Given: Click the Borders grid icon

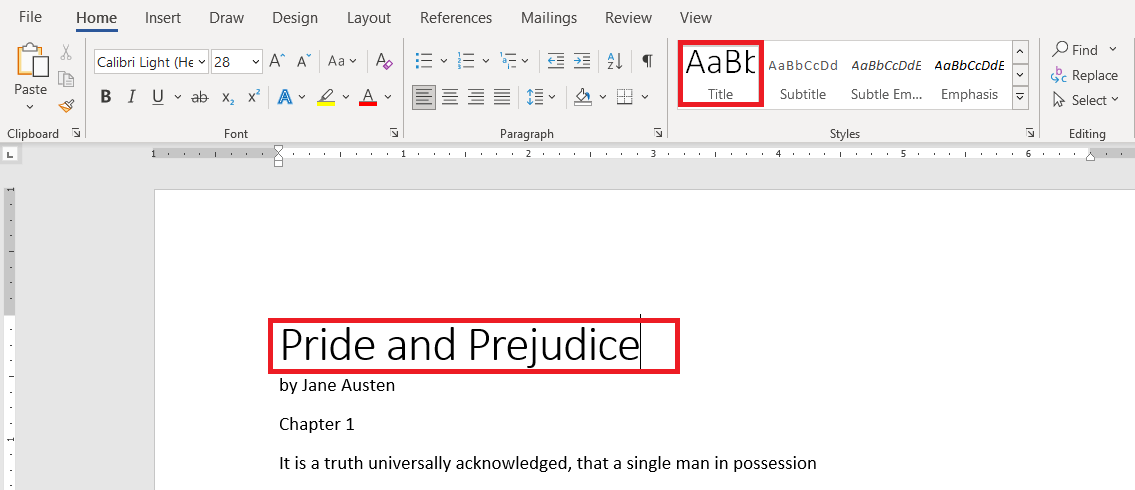Looking at the screenshot, I should point(625,96).
